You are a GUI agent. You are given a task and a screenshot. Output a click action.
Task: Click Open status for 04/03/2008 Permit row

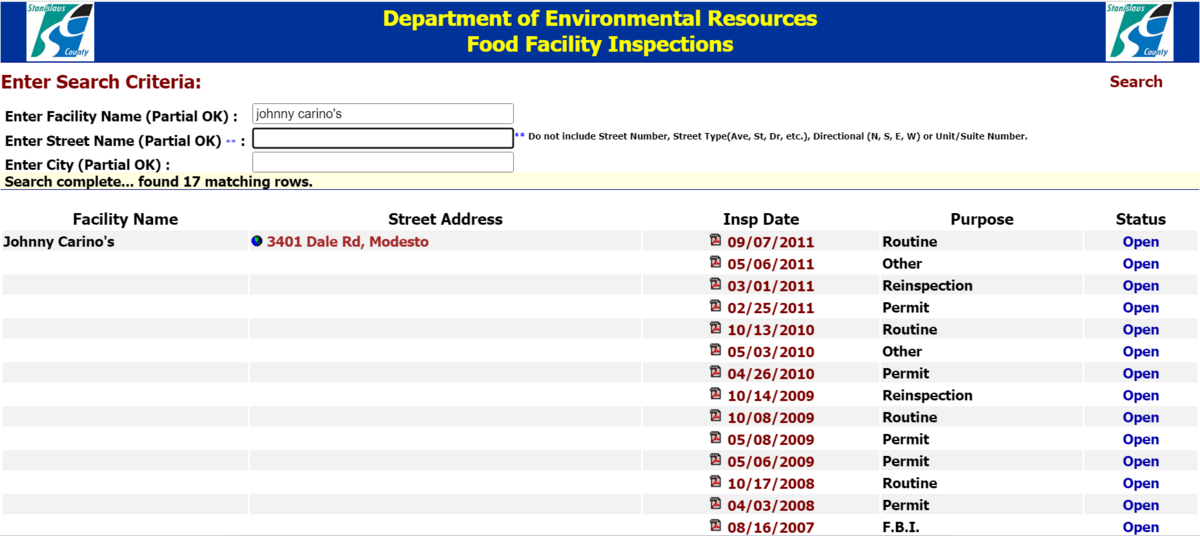pos(1141,506)
